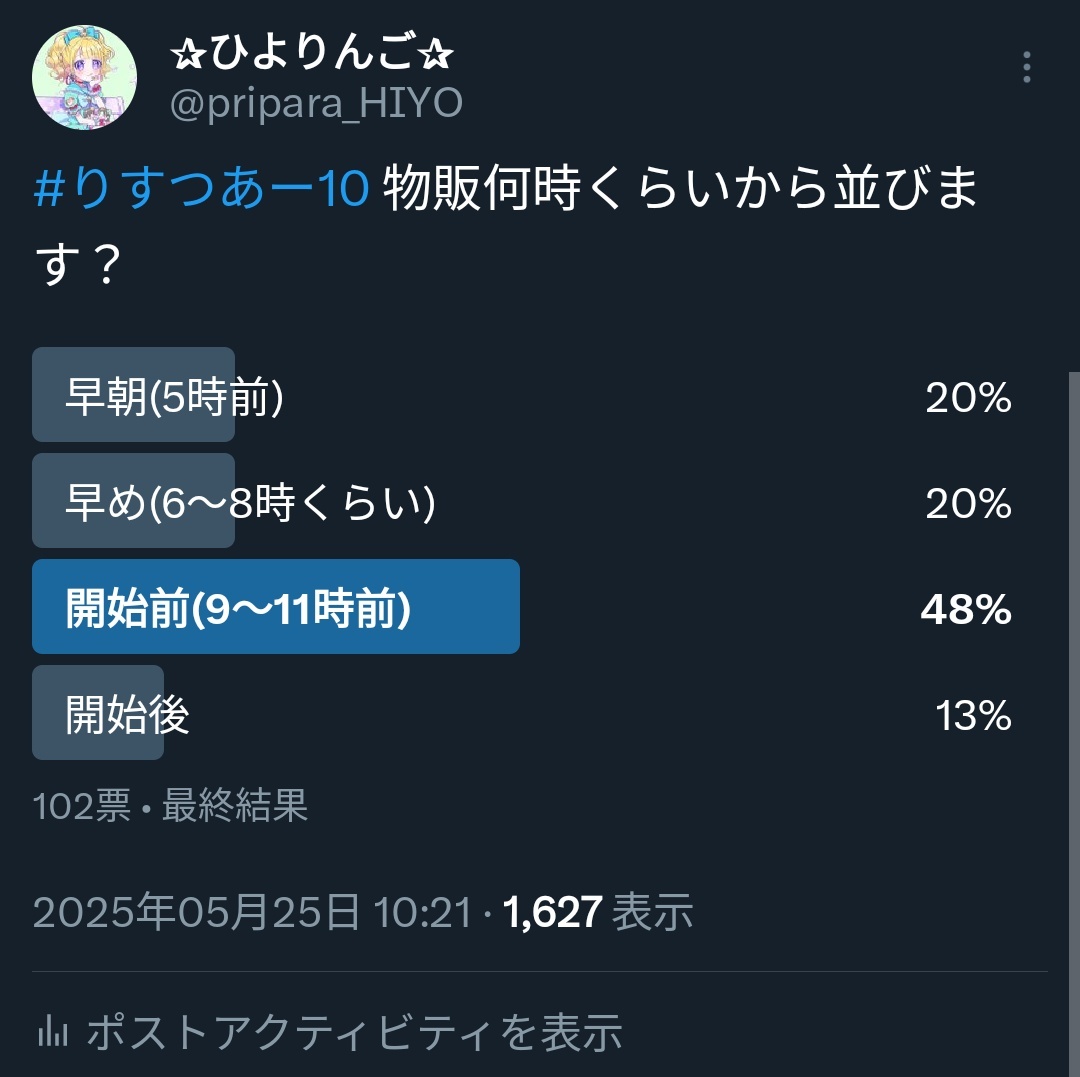The height and width of the screenshot is (1077, 1080).
Task: Open the three-dot more options menu
Action: tap(1026, 67)
